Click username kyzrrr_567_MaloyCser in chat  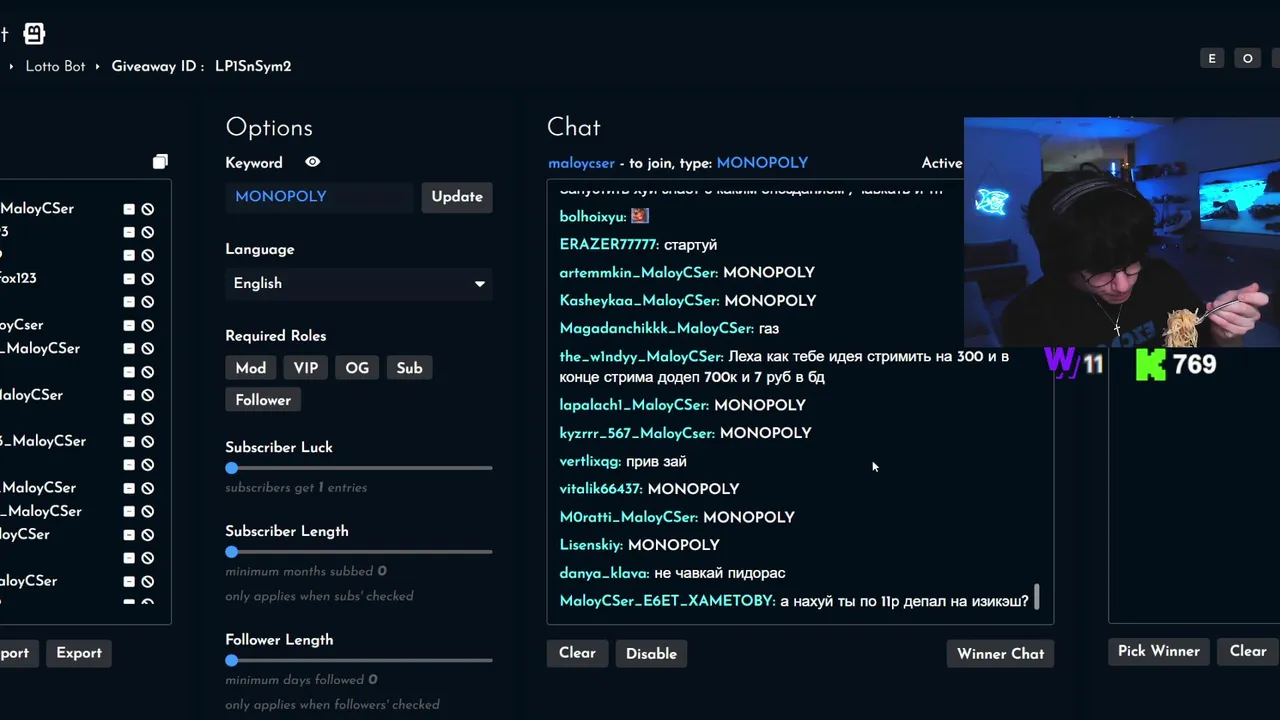coord(637,433)
